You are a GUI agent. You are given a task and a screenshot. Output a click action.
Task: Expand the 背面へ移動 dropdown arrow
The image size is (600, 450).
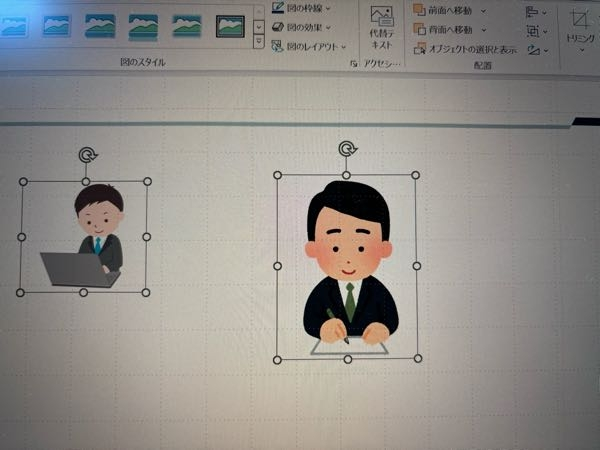click(x=484, y=30)
